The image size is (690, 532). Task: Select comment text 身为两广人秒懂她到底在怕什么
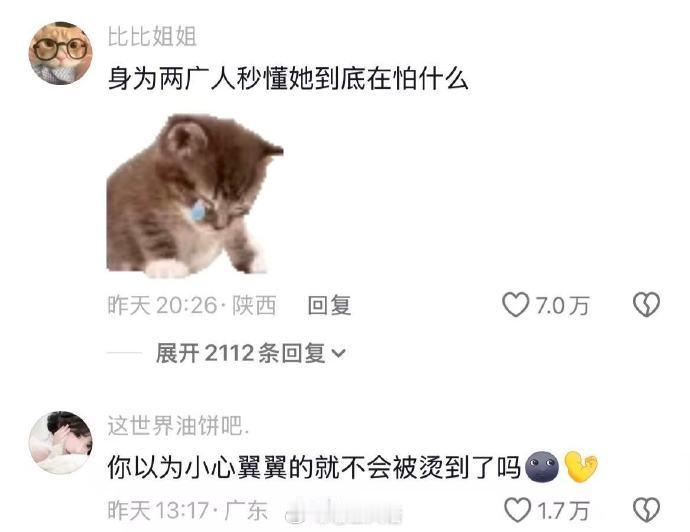(x=288, y=79)
